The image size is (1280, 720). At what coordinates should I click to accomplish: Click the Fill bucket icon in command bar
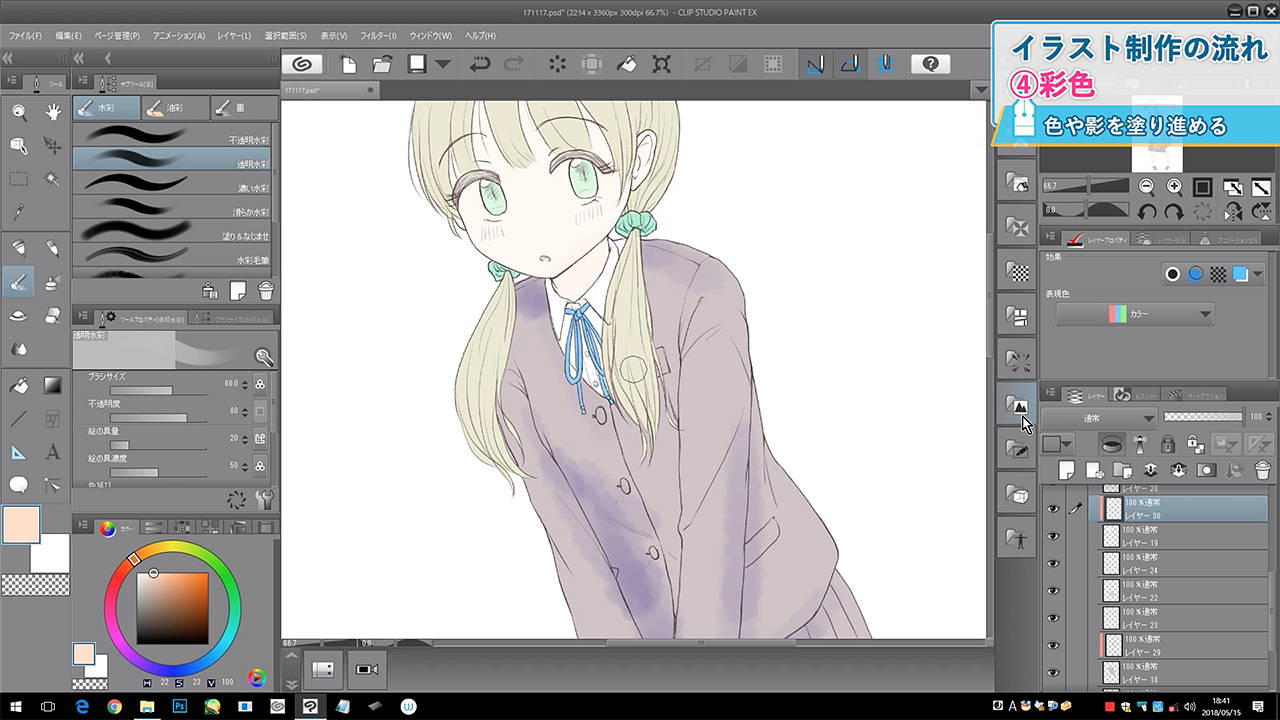(x=626, y=64)
